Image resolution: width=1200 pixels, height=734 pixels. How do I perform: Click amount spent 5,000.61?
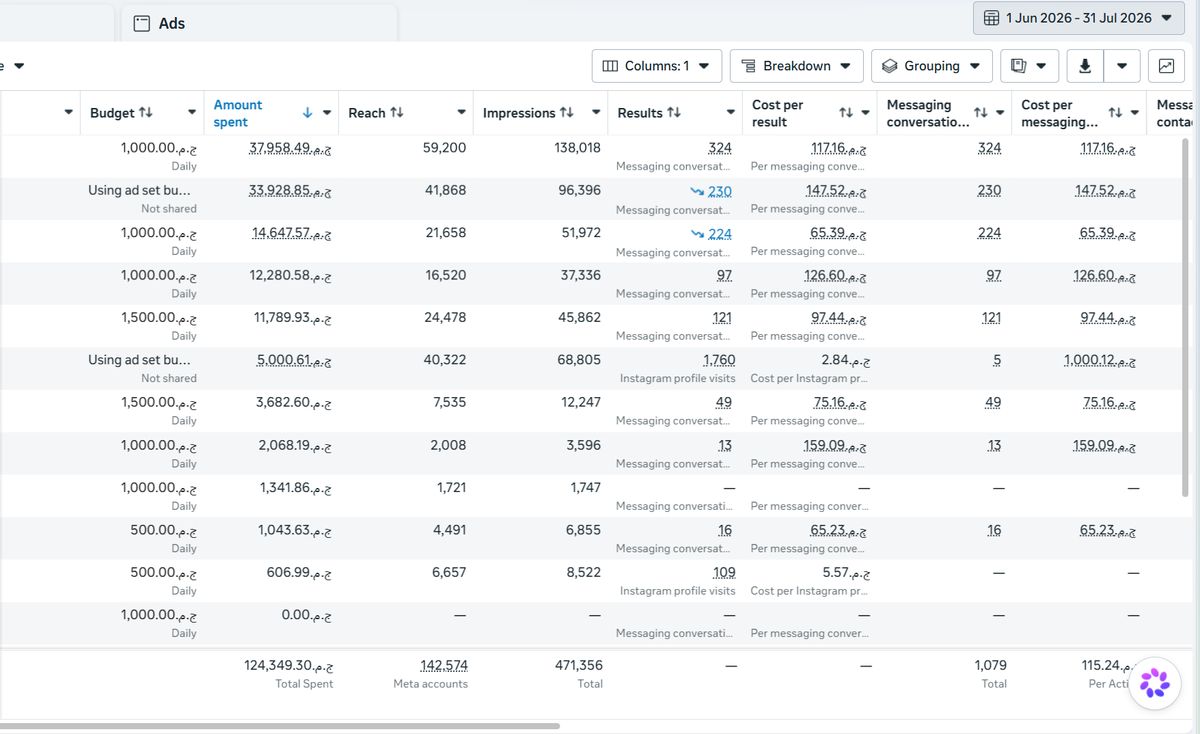(x=295, y=360)
